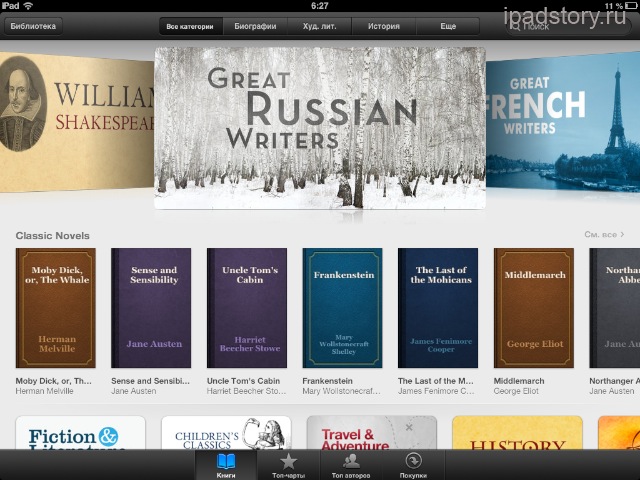
Task: Open Покупки purchases tab
Action: 413,465
